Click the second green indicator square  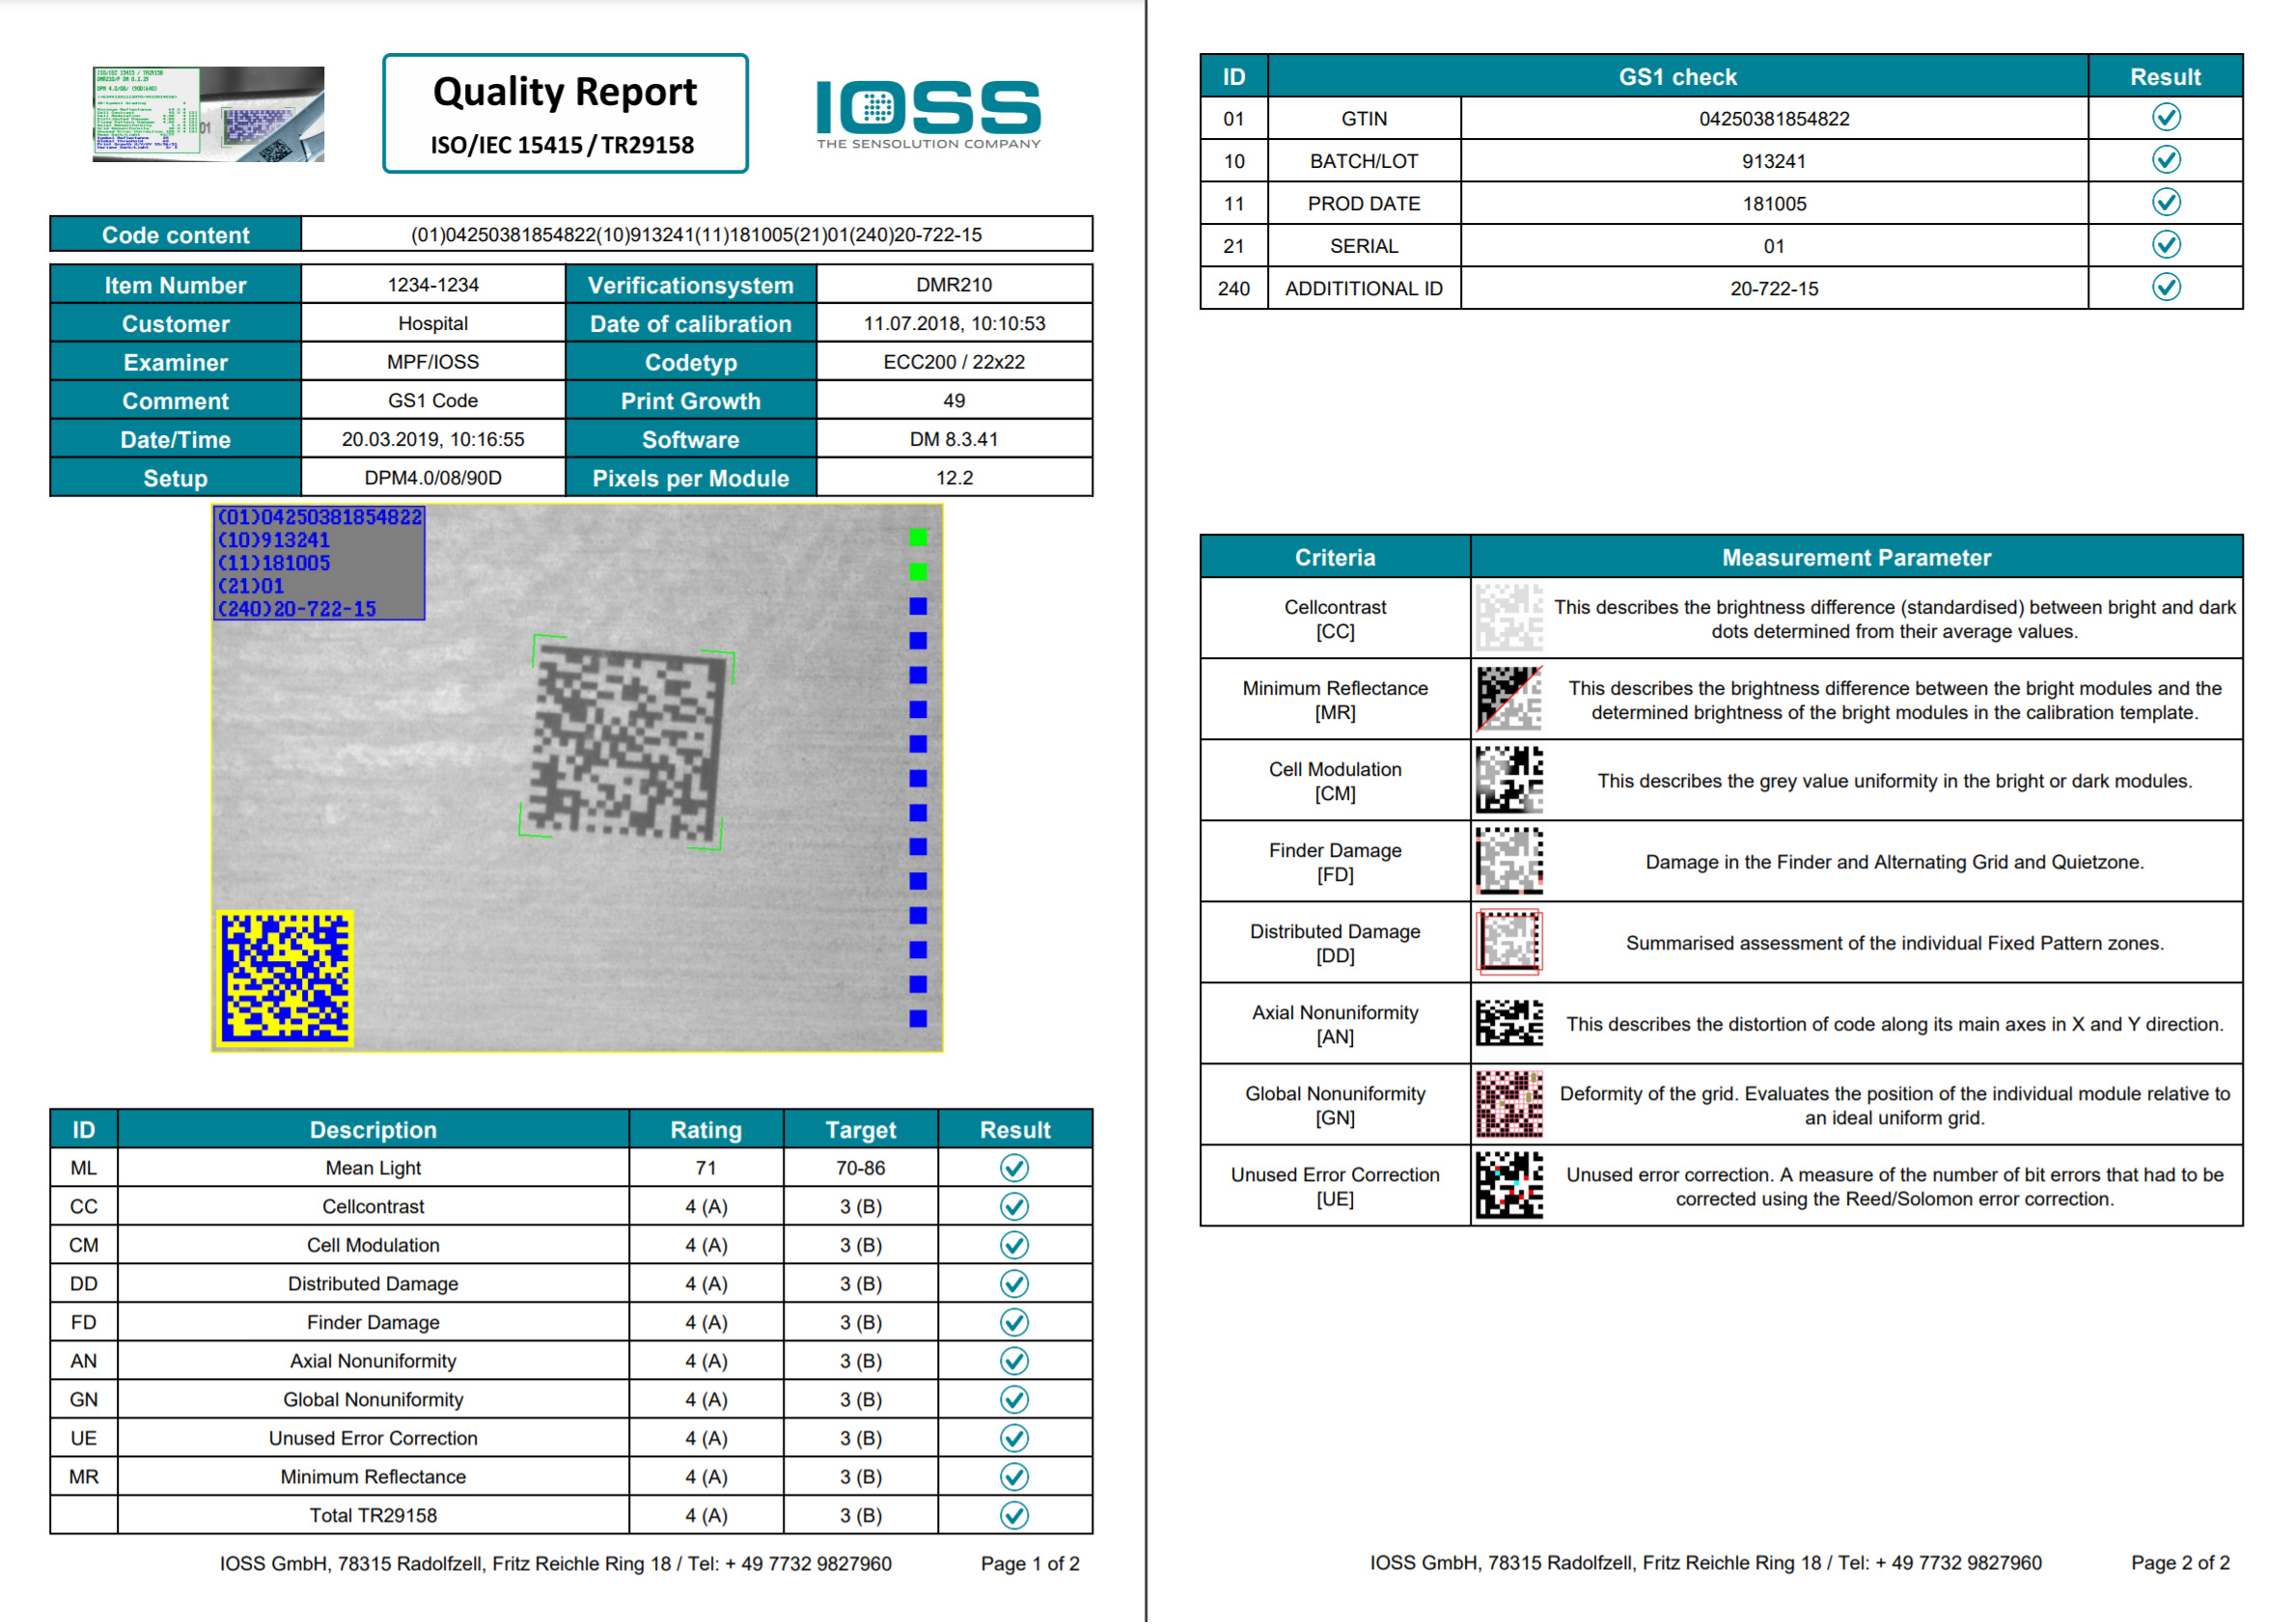coord(919,572)
